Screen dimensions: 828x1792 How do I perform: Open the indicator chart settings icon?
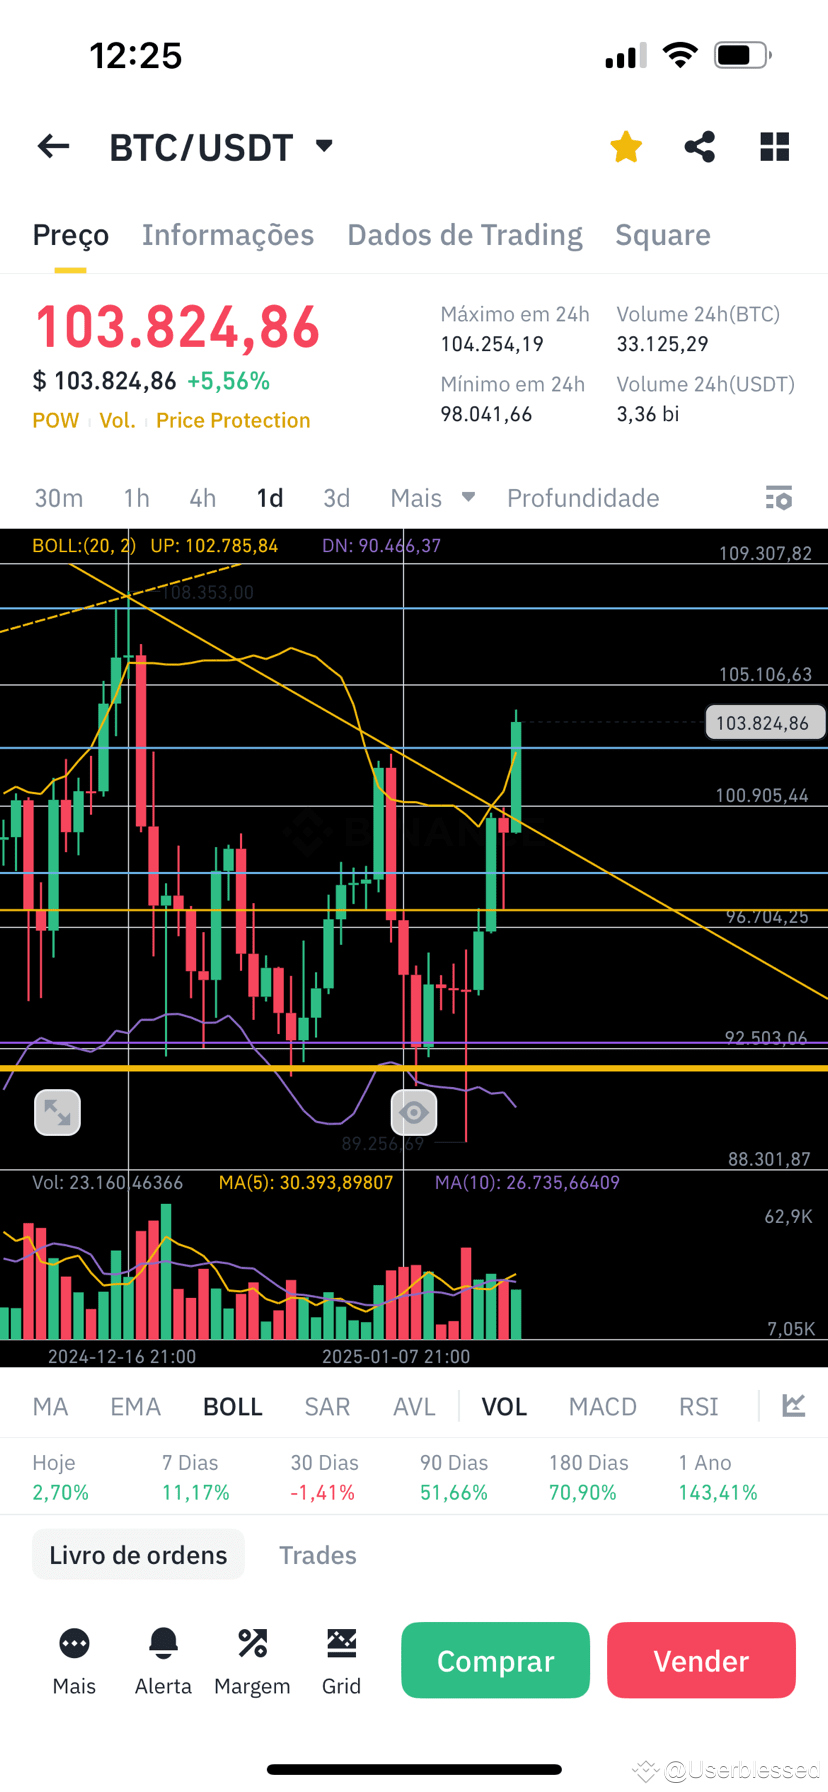tap(794, 1406)
